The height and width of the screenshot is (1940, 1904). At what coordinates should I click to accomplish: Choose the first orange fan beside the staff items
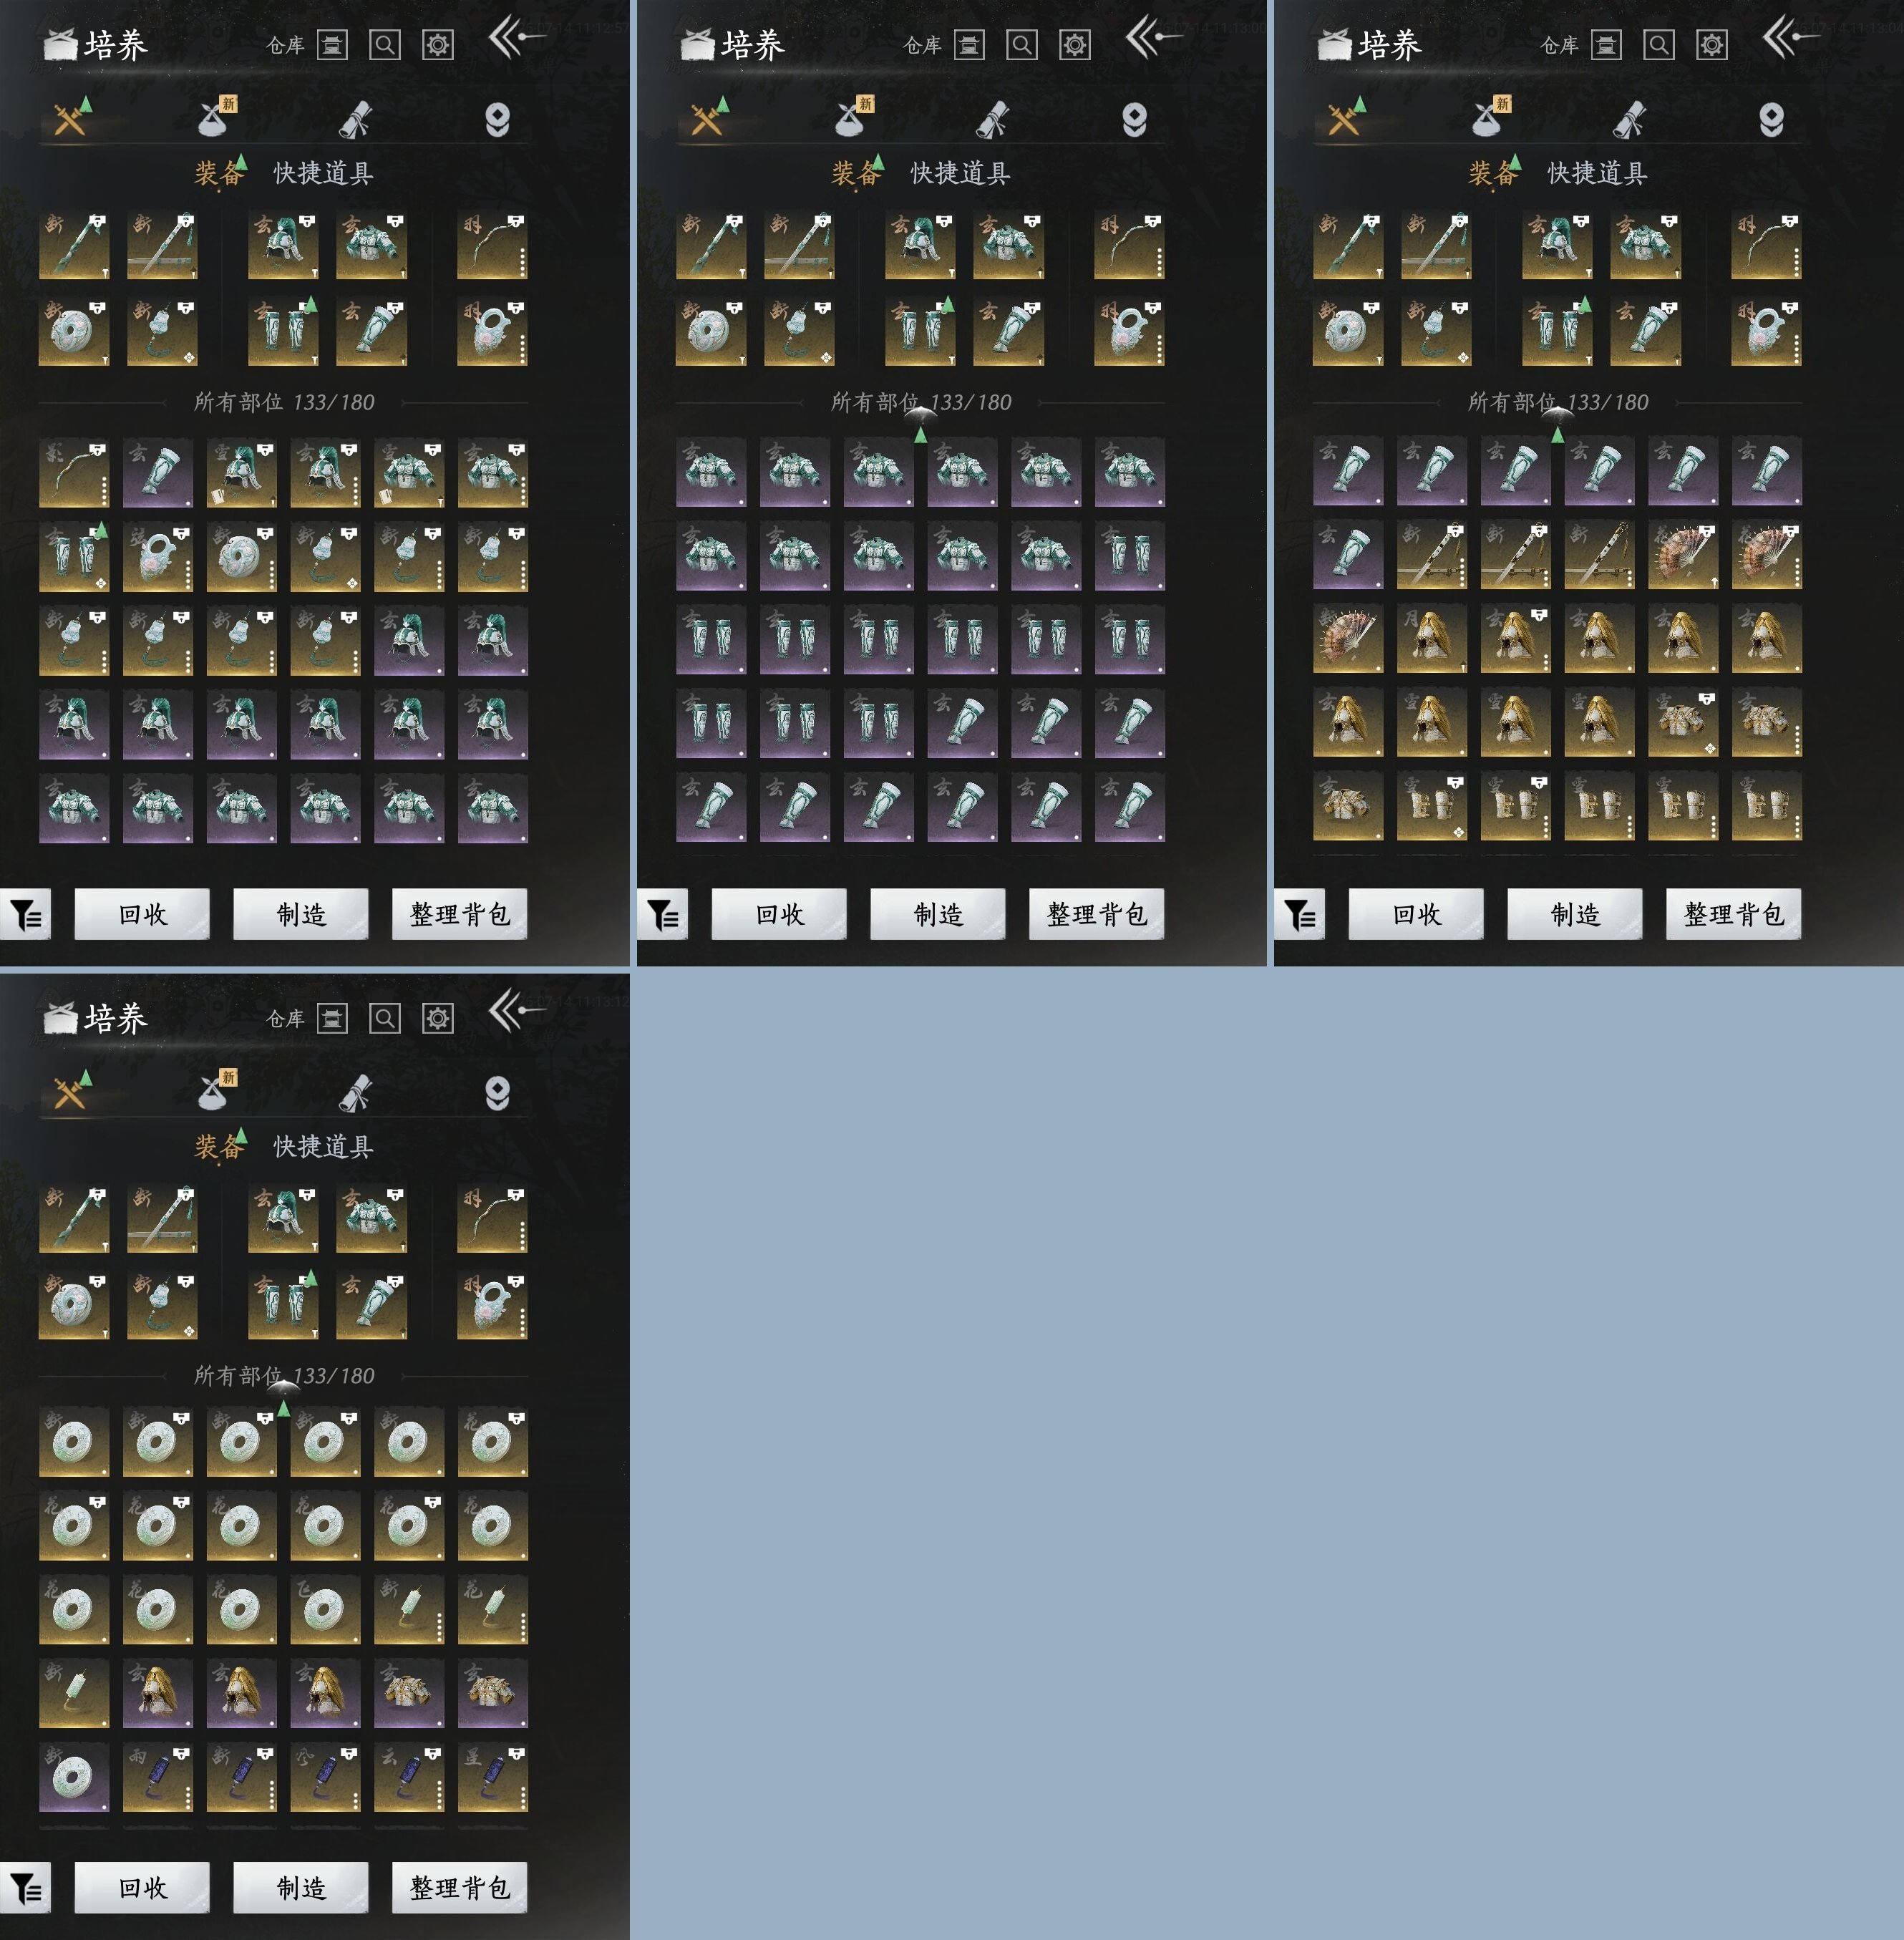[1683, 554]
